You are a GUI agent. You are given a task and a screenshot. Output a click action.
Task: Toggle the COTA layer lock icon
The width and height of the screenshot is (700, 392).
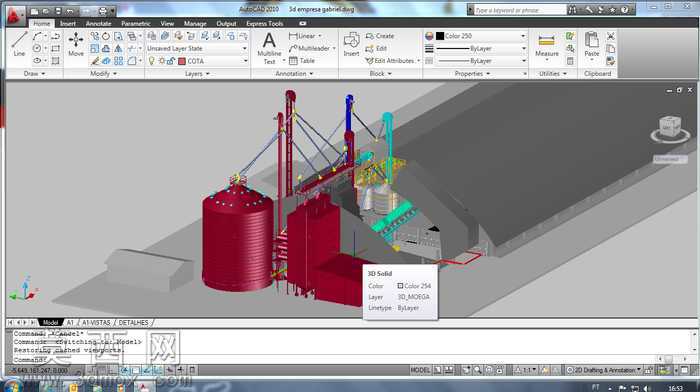tap(171, 61)
